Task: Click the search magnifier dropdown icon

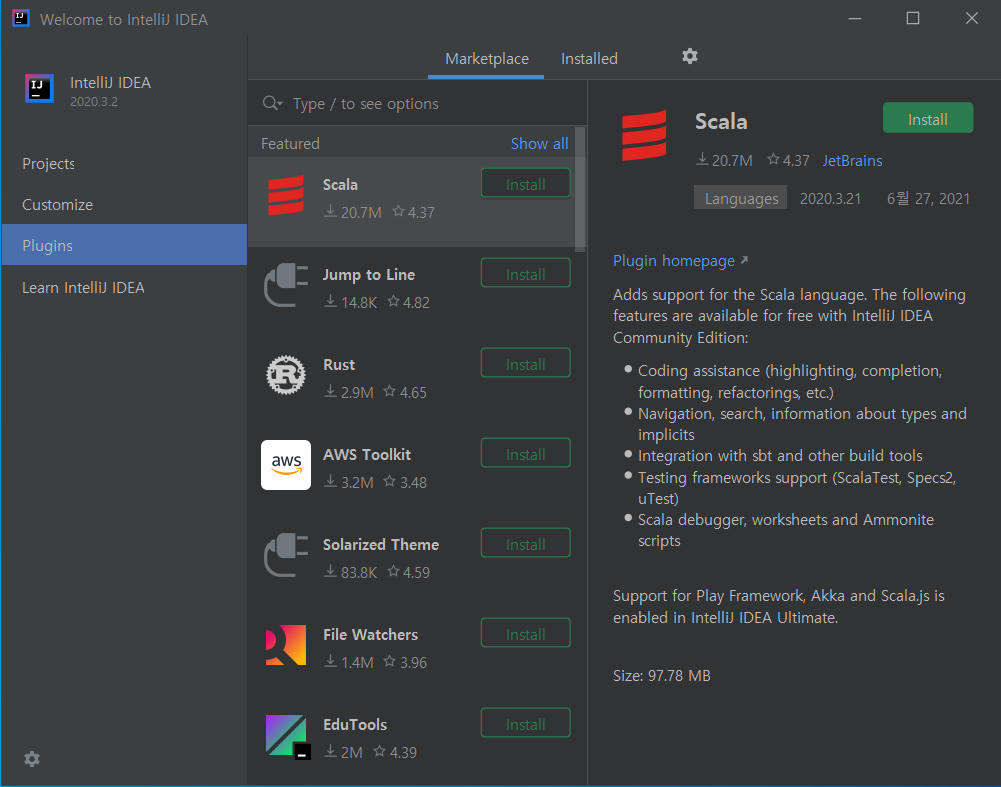Action: pyautogui.click(x=273, y=103)
